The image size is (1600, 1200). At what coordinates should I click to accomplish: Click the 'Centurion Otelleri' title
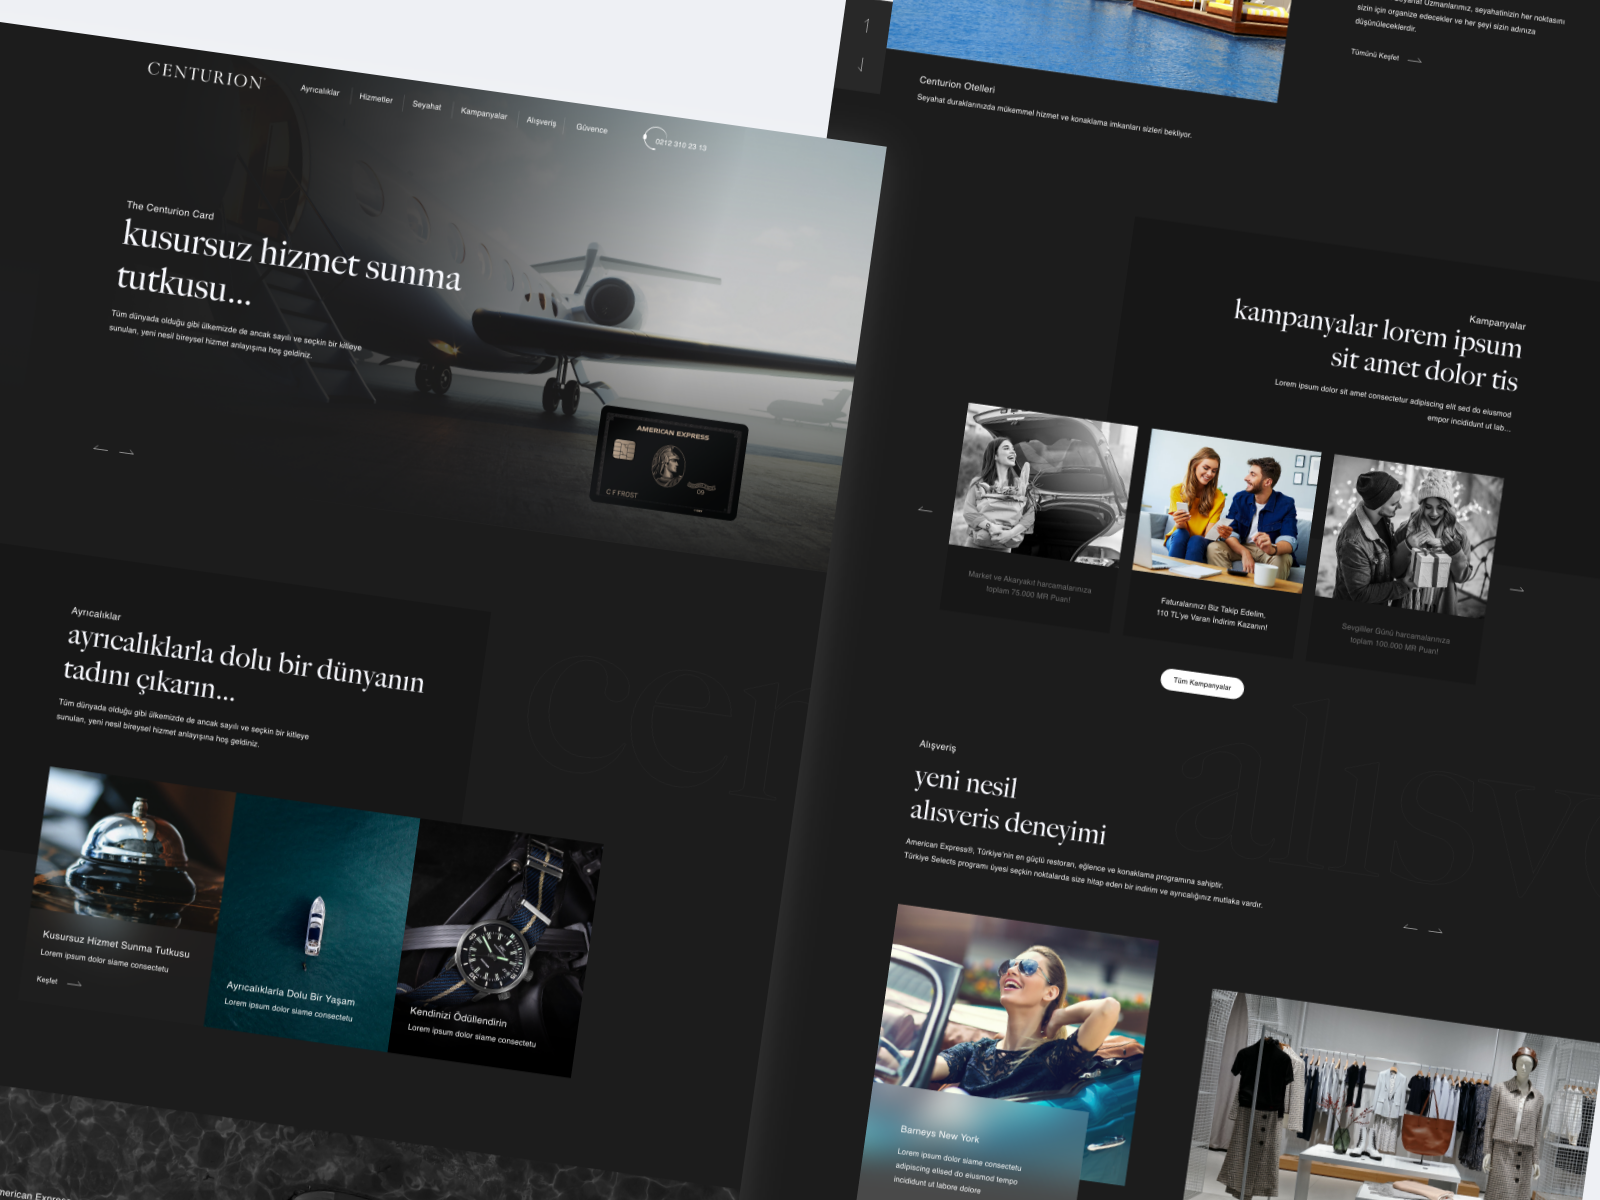click(957, 85)
